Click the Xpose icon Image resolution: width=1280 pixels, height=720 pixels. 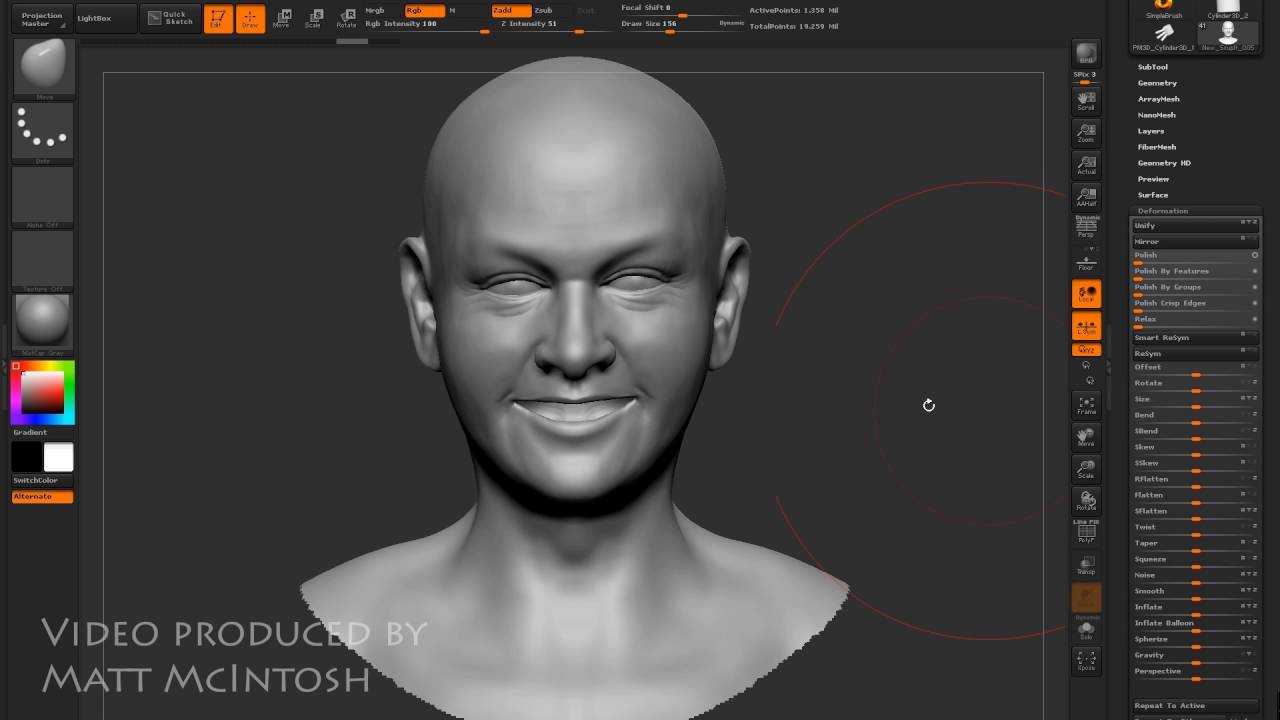(x=1086, y=661)
